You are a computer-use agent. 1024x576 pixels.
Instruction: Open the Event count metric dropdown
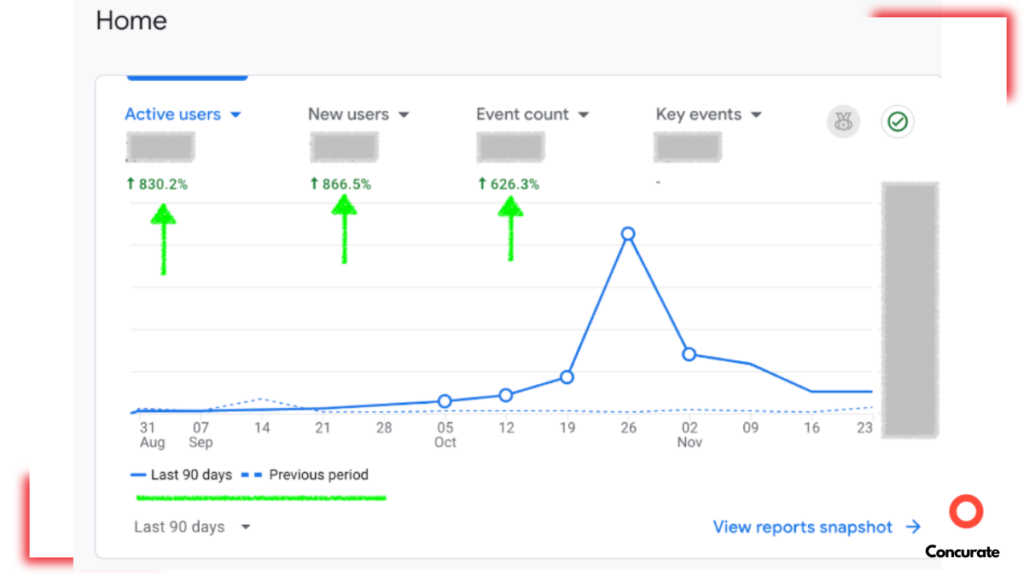584,114
